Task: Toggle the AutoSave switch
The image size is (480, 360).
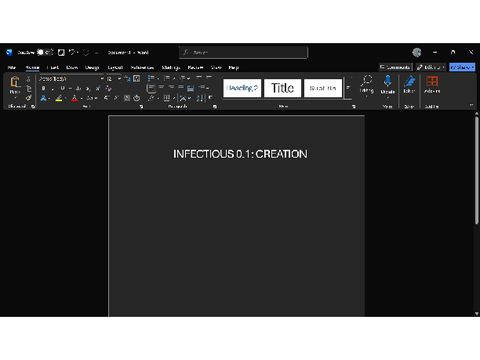Action: tap(45, 52)
